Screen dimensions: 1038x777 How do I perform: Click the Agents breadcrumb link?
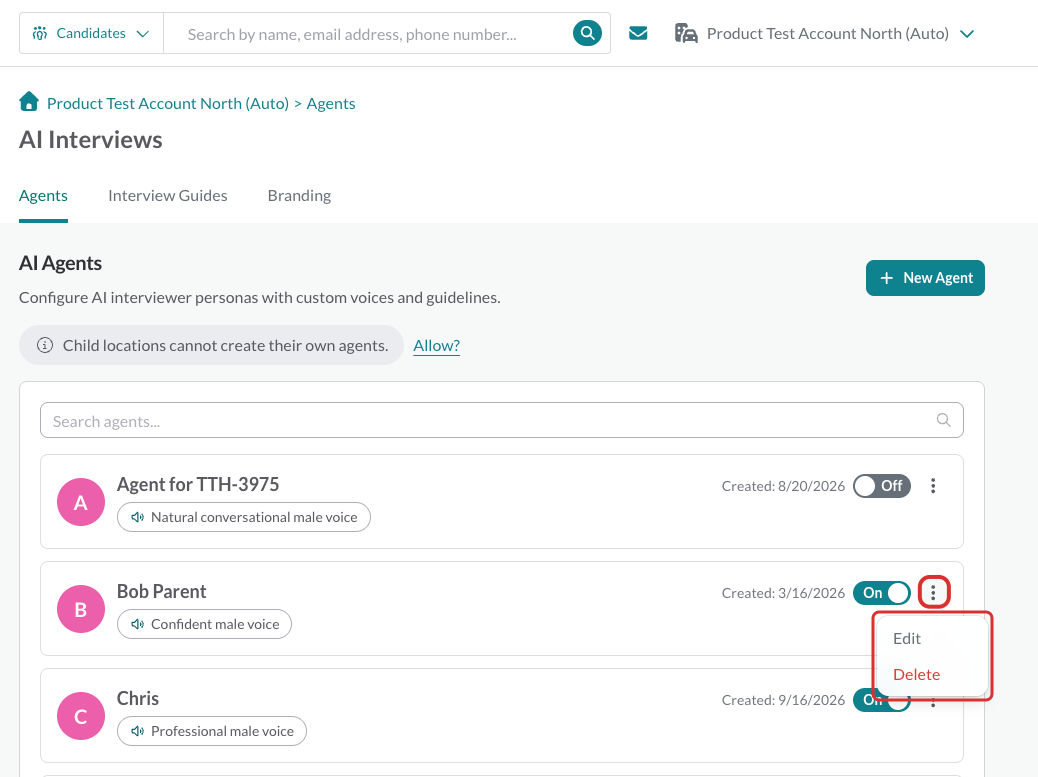pyautogui.click(x=331, y=103)
